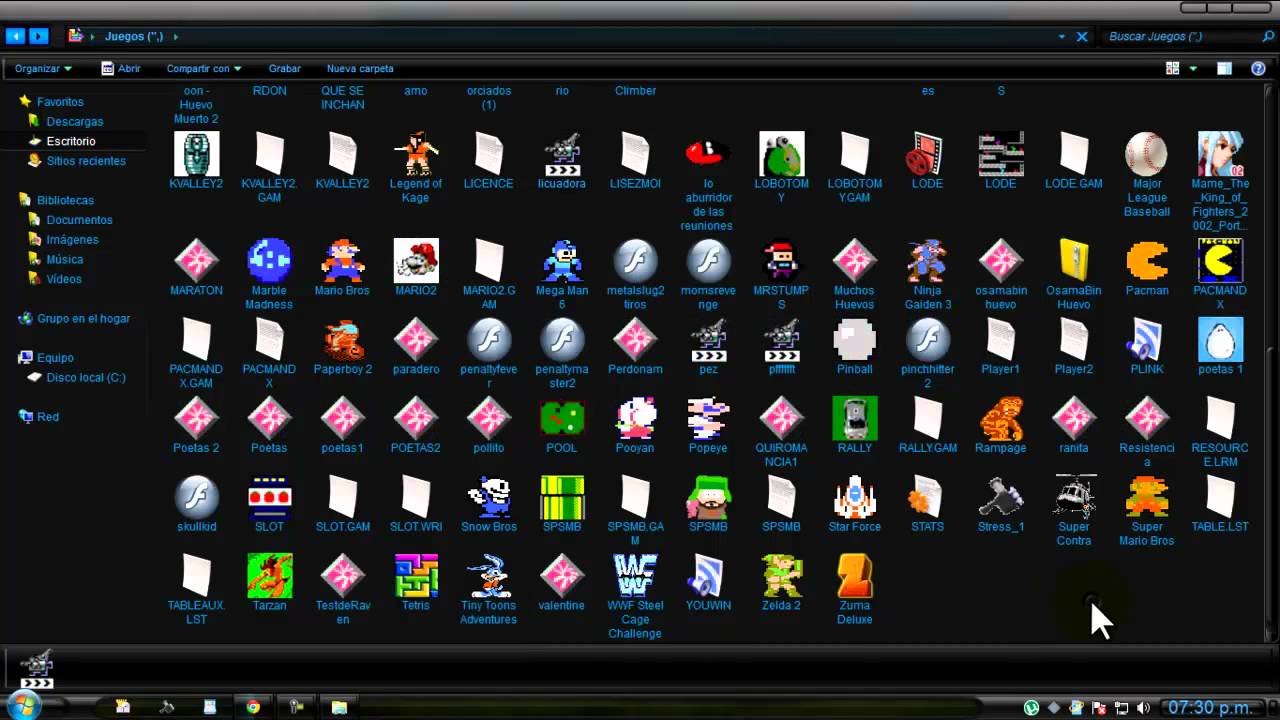
Task: Open the Tarzan game icon
Action: pos(269,576)
